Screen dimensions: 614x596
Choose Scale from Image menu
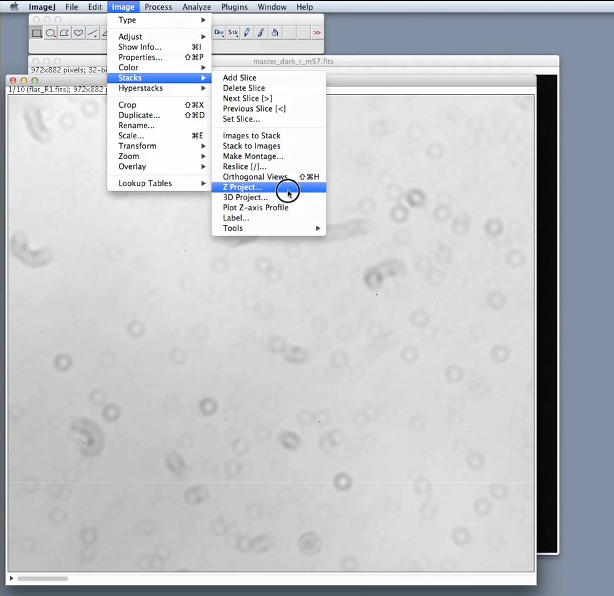point(159,135)
